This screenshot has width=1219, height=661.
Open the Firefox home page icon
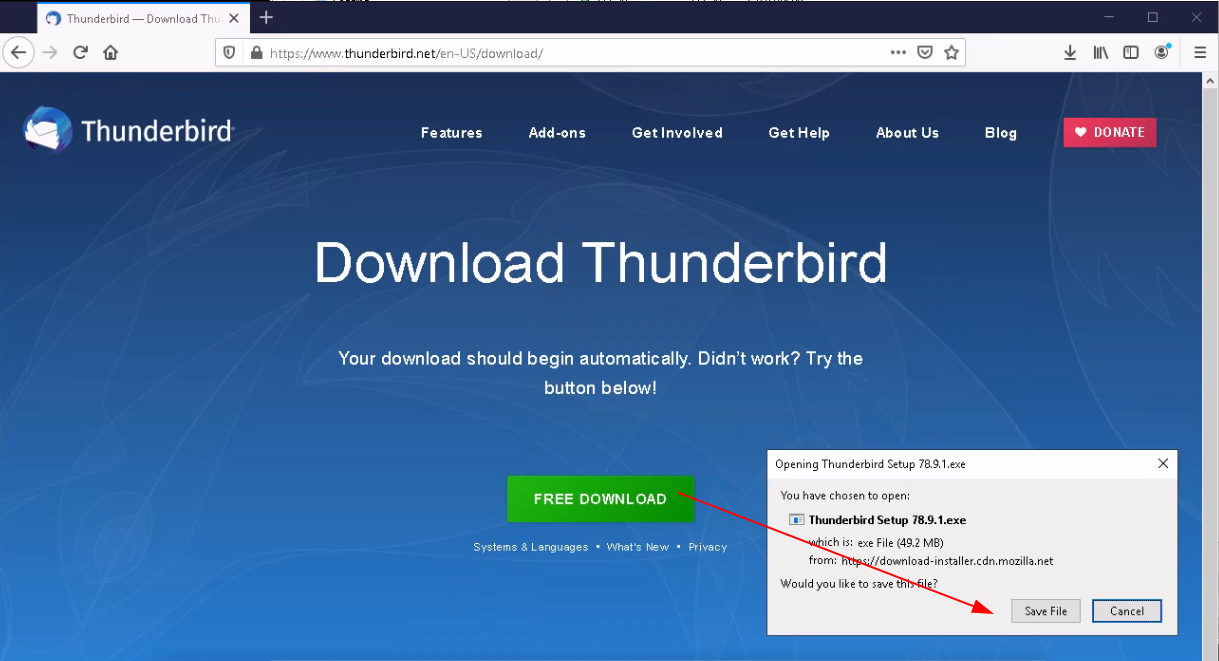(x=111, y=53)
